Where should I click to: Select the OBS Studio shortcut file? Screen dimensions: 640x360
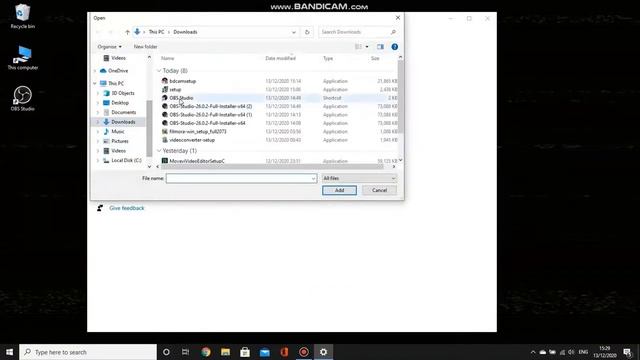[181, 98]
